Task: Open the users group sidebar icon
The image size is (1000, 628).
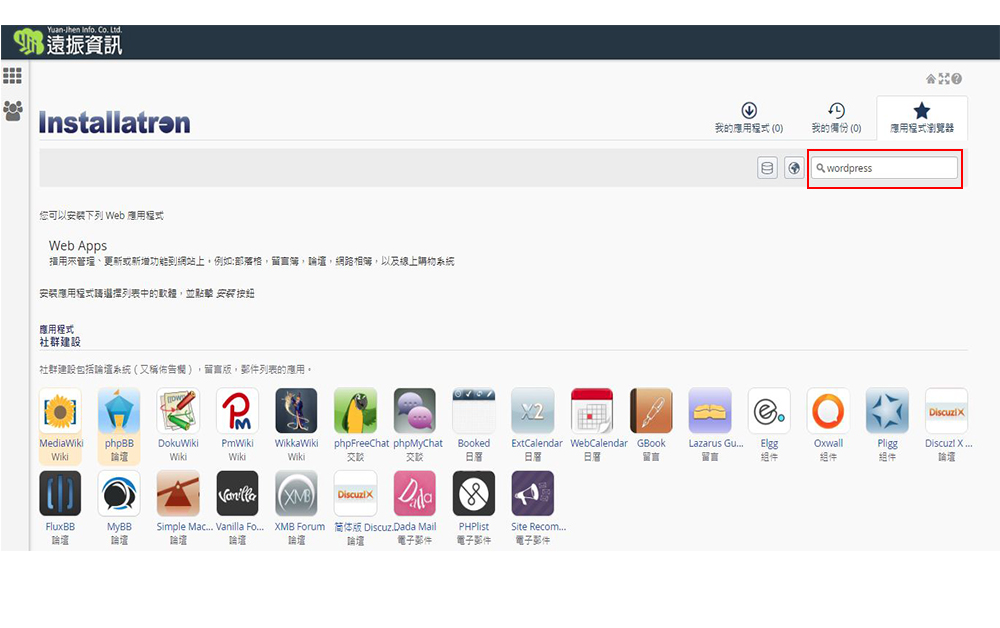Action: tap(13, 111)
